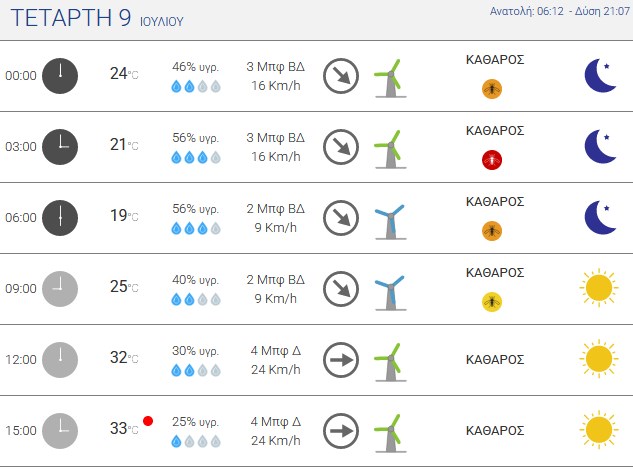
Task: Click ΚΑΘΑΡΟΣ label in the 12:00 row
Action: [x=495, y=359]
